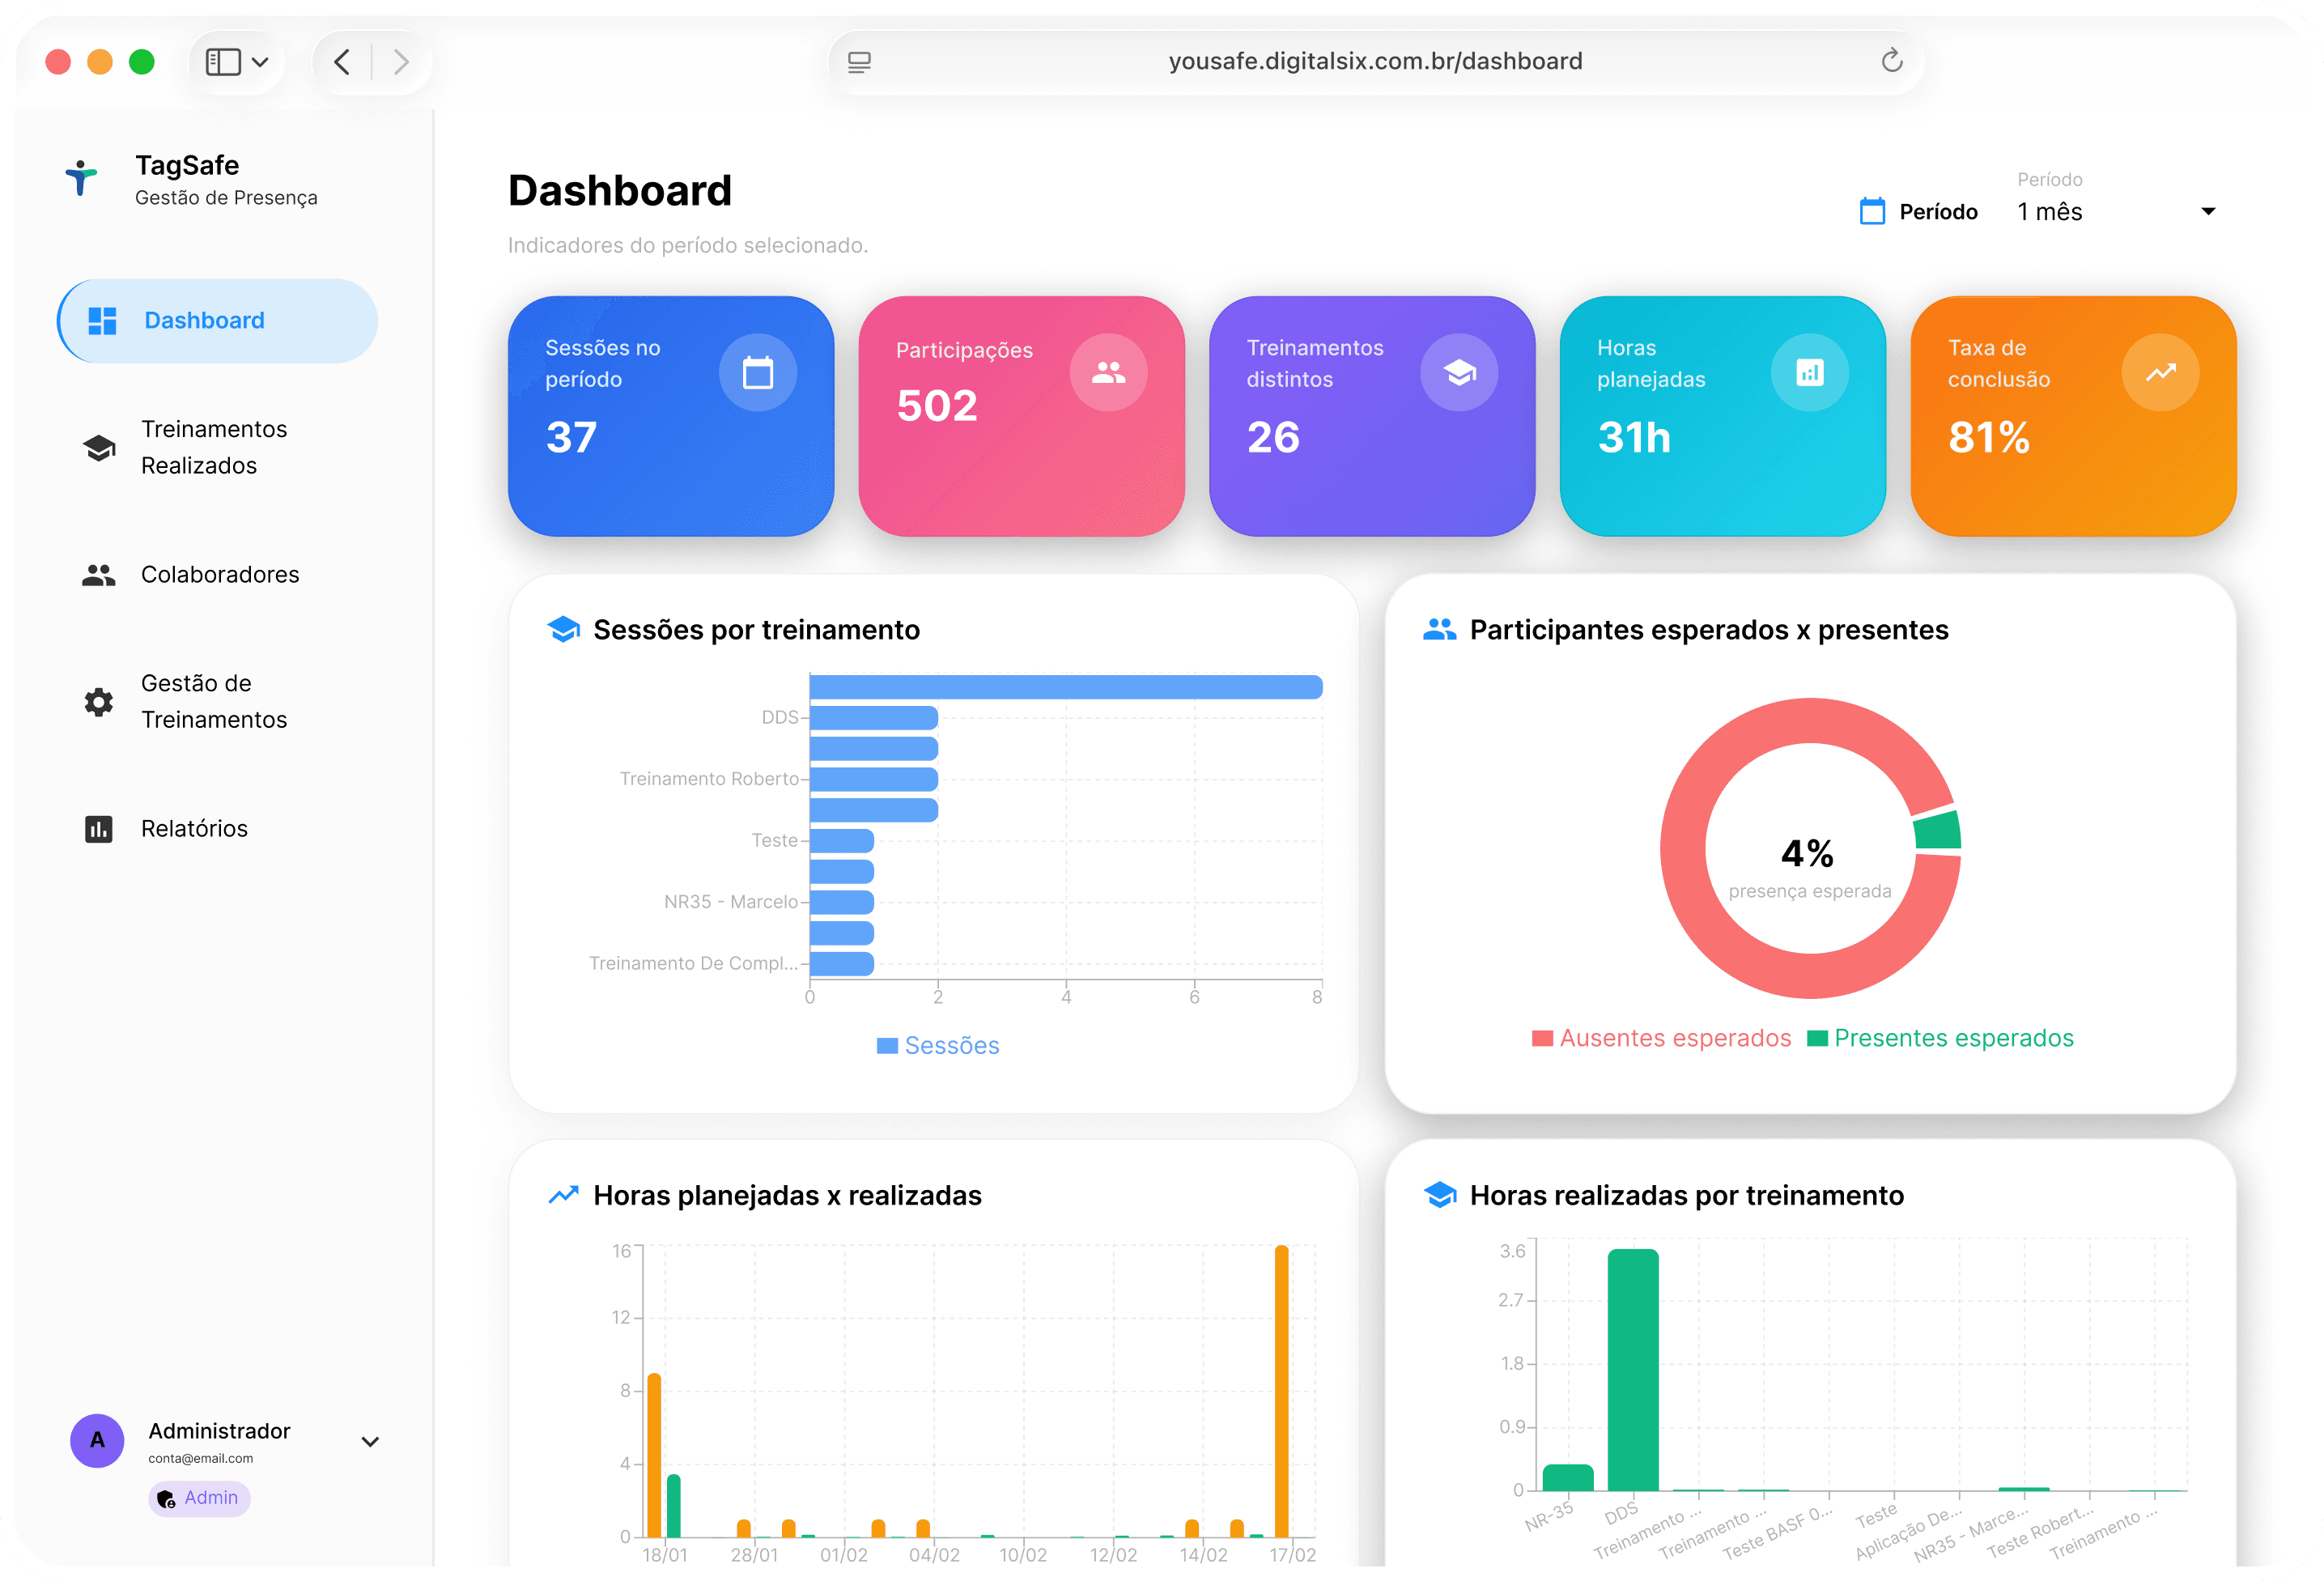Viewport: 2324px width, 1581px height.
Task: Click graduation cap icon in Treinamentos distintos card
Action: pos(1459,373)
